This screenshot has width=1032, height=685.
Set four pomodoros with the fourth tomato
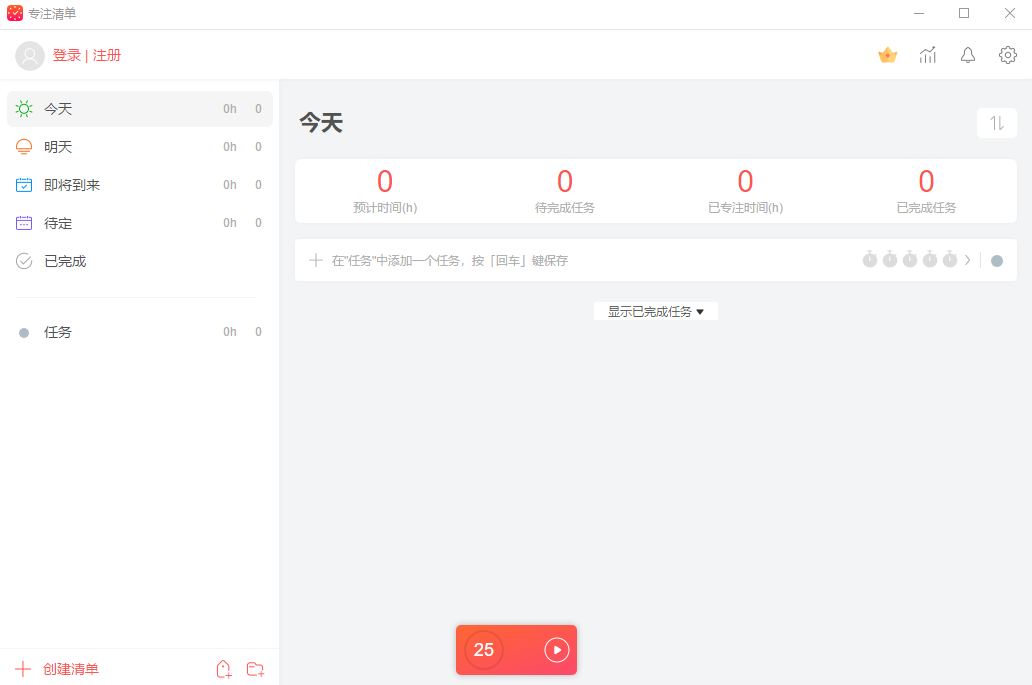point(929,259)
